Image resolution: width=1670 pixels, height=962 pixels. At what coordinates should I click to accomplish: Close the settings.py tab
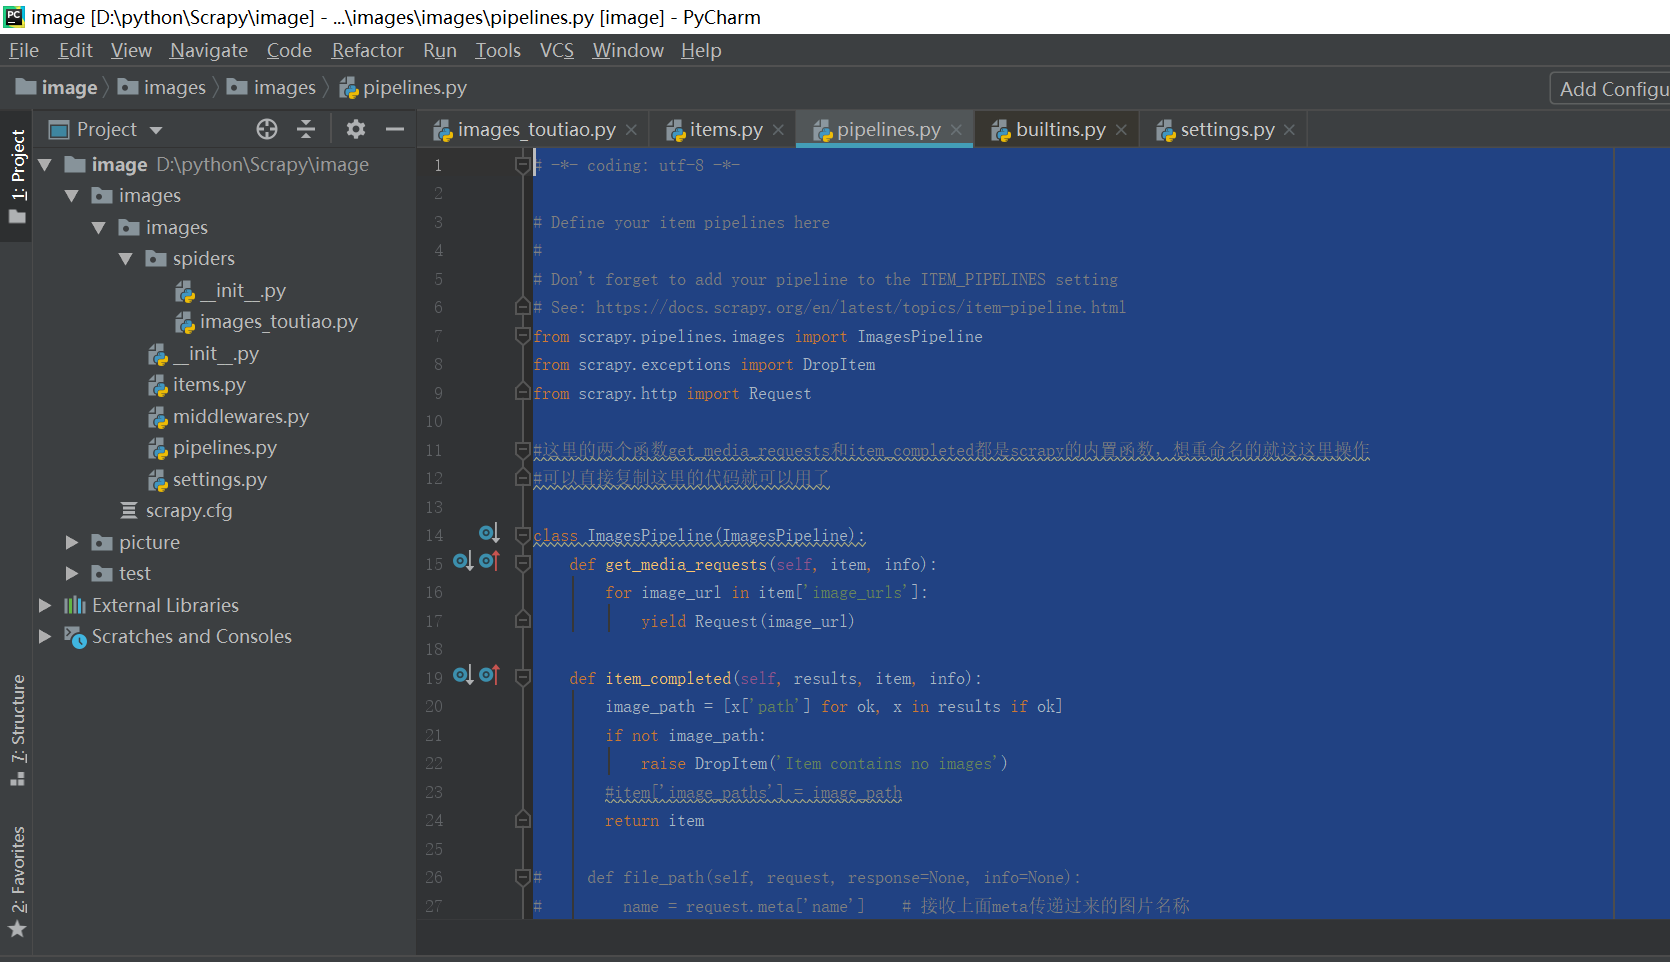pyautogui.click(x=1289, y=130)
